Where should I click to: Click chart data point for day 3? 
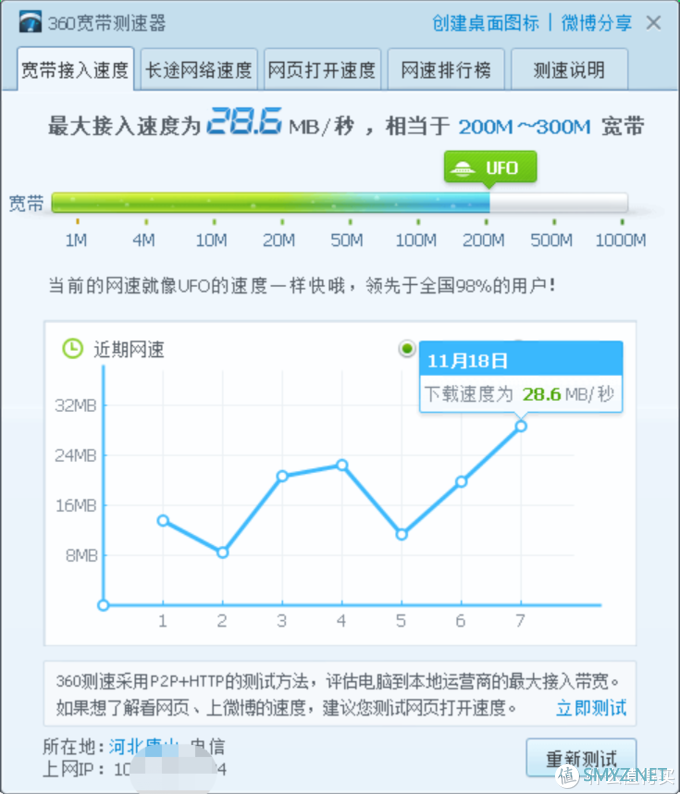pyautogui.click(x=283, y=476)
